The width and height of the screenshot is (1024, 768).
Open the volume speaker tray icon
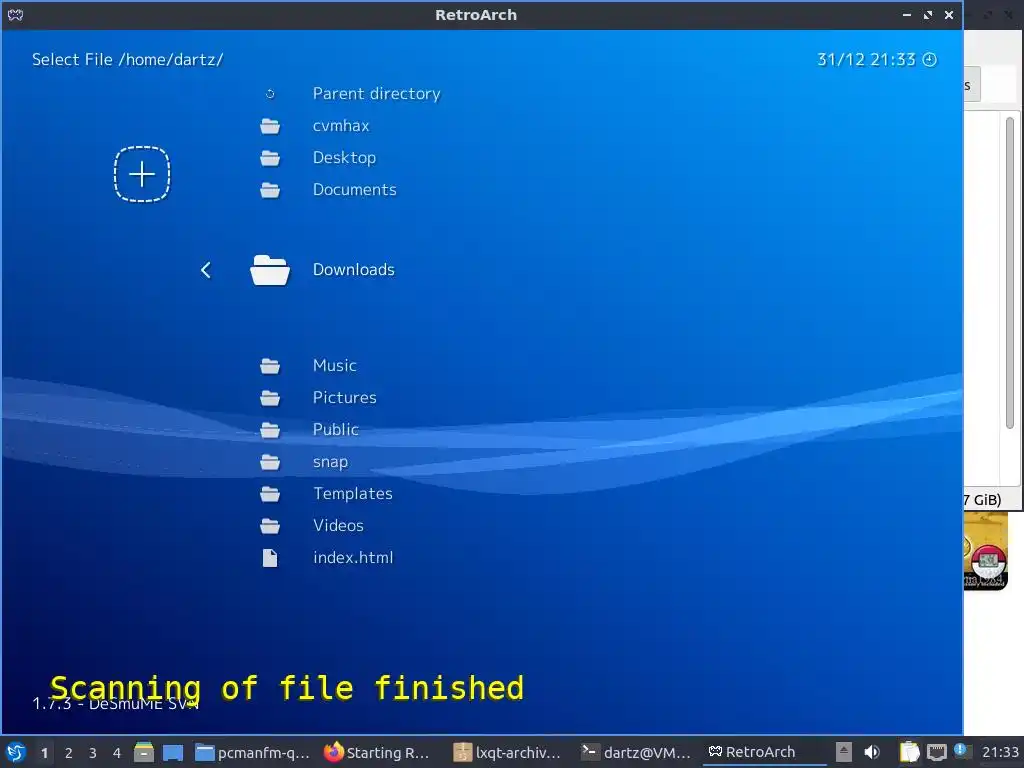coord(871,752)
